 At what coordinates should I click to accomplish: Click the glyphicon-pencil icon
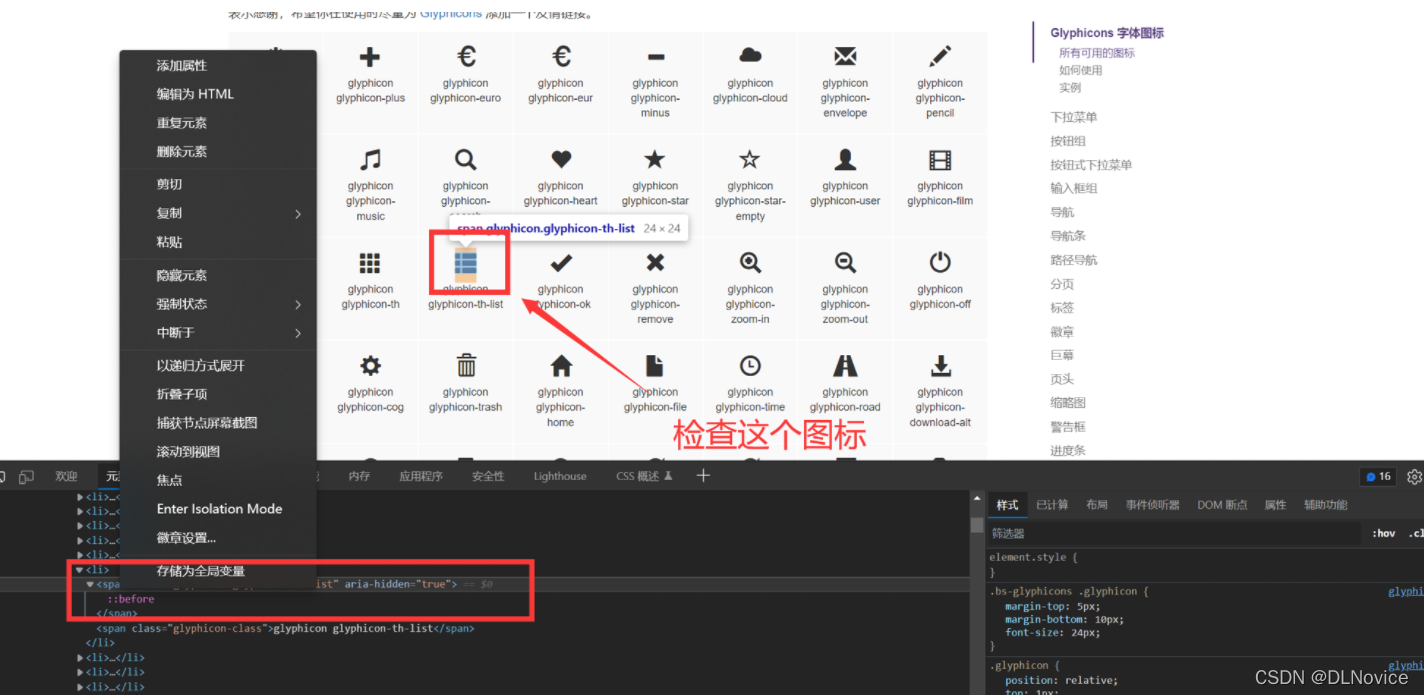click(x=940, y=56)
